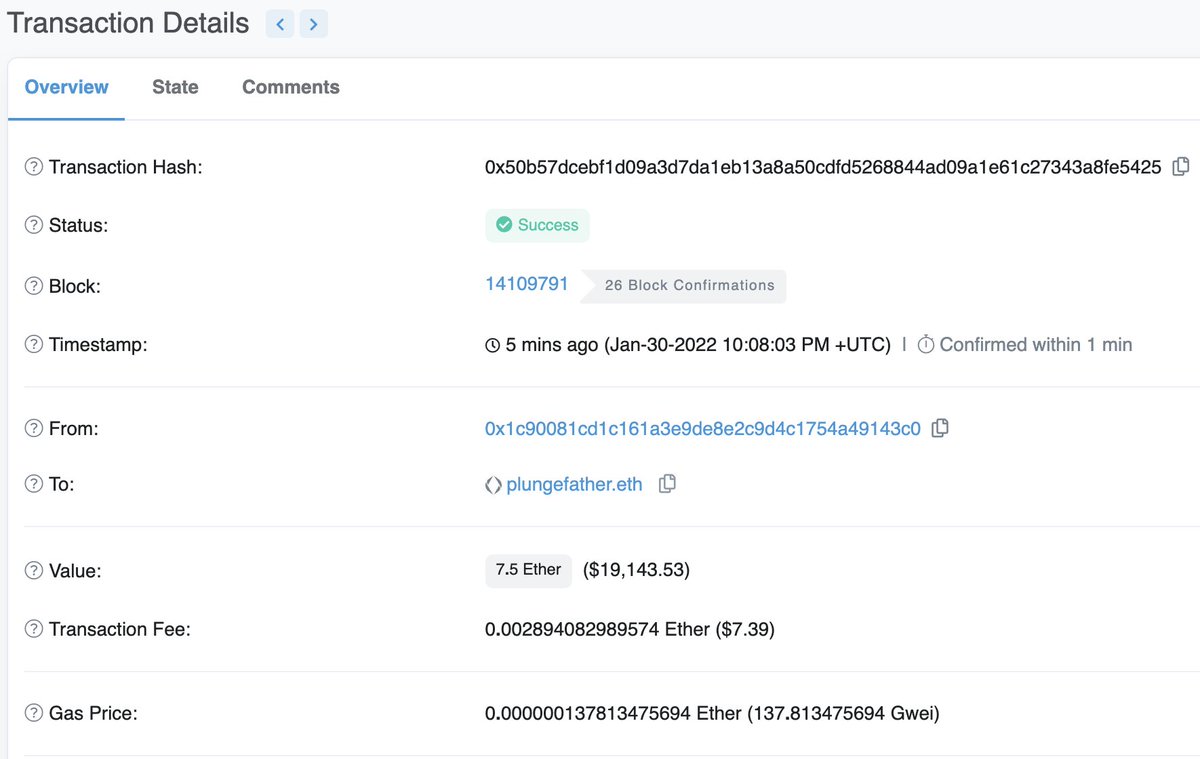Click the ENS angle brackets icon beside plungefather.eth
This screenshot has height=759, width=1200.
[491, 484]
